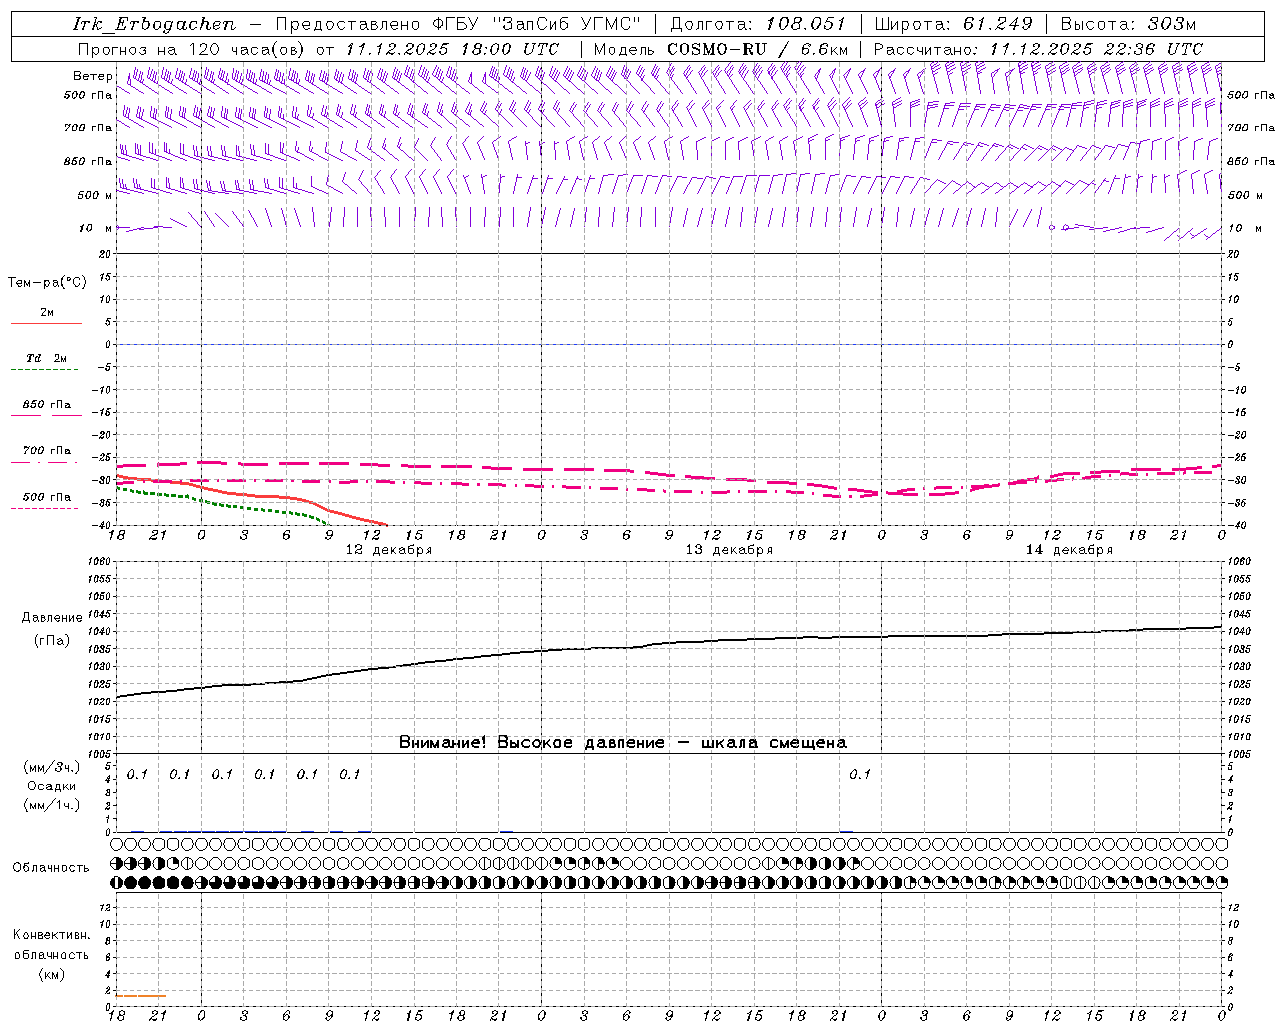This screenshot has width=1280, height=1024.
Task: Select the 700 гПа temperature legend entry
Action: point(46,451)
